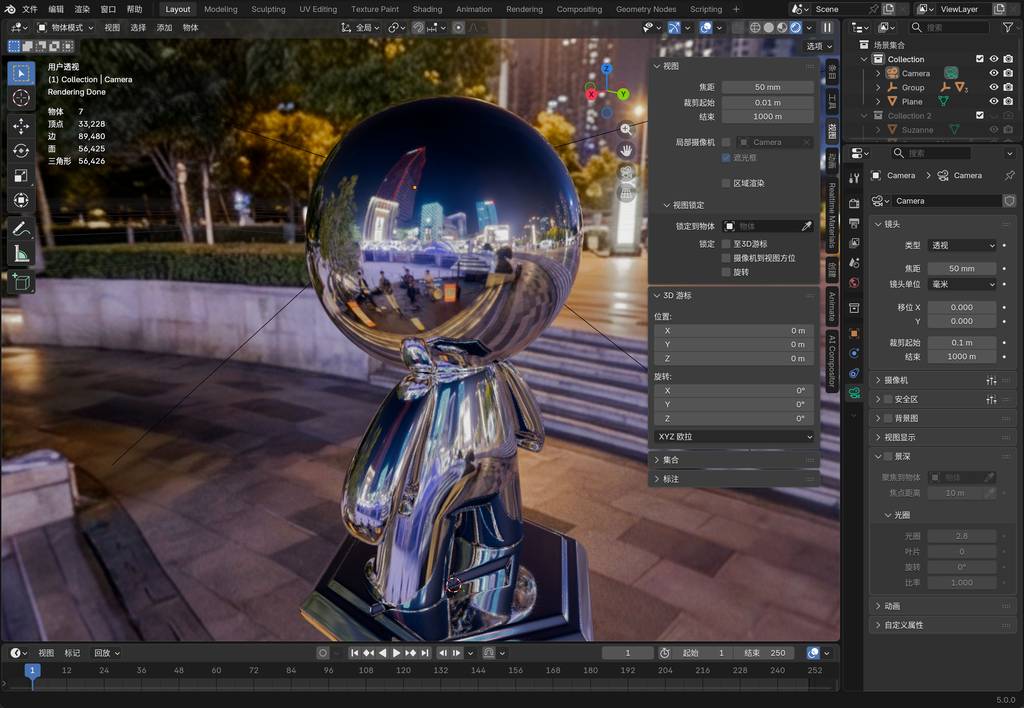Open the 渲染 menu
Image resolution: width=1024 pixels, height=708 pixels.
click(x=82, y=9)
